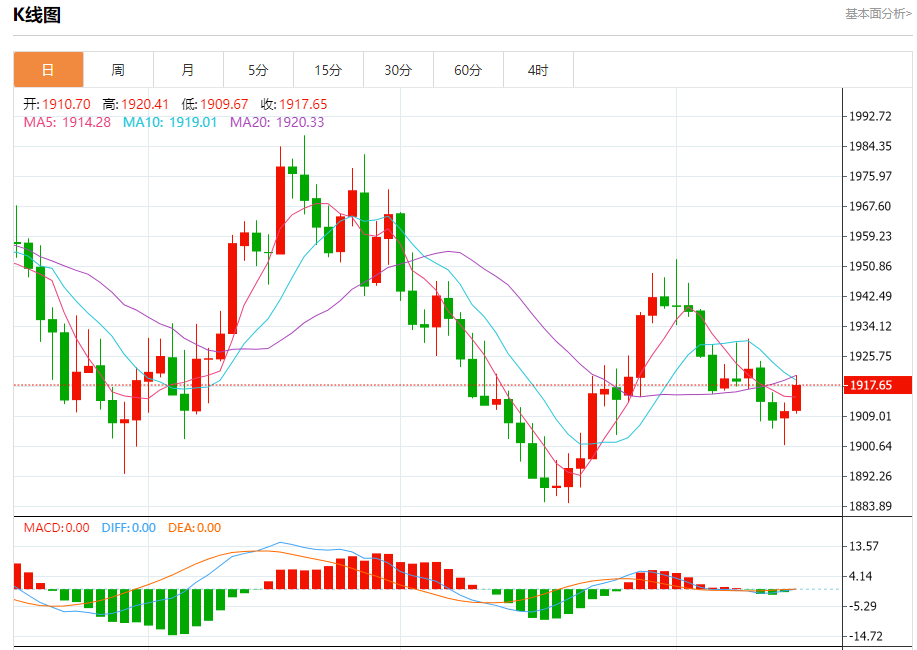The width and height of the screenshot is (917, 650).
Task: Click the 1917.65 current price label
Action: click(878, 385)
